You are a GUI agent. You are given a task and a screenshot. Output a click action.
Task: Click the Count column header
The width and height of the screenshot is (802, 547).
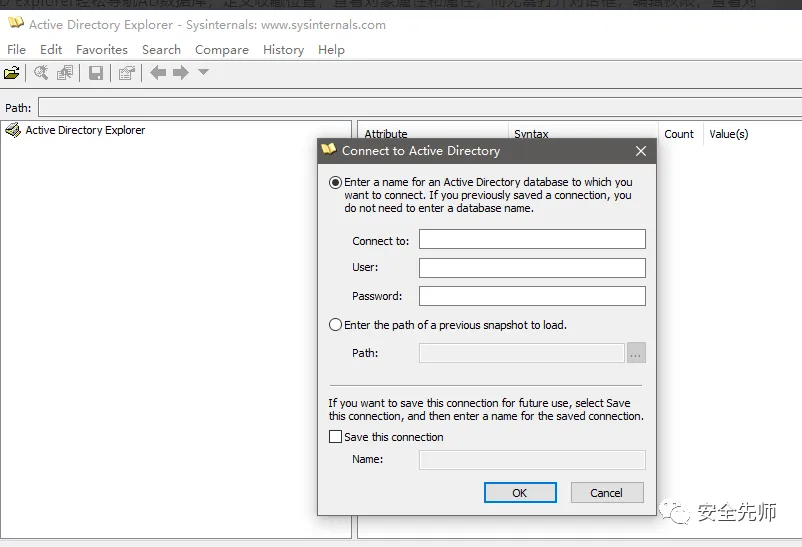pyautogui.click(x=680, y=134)
